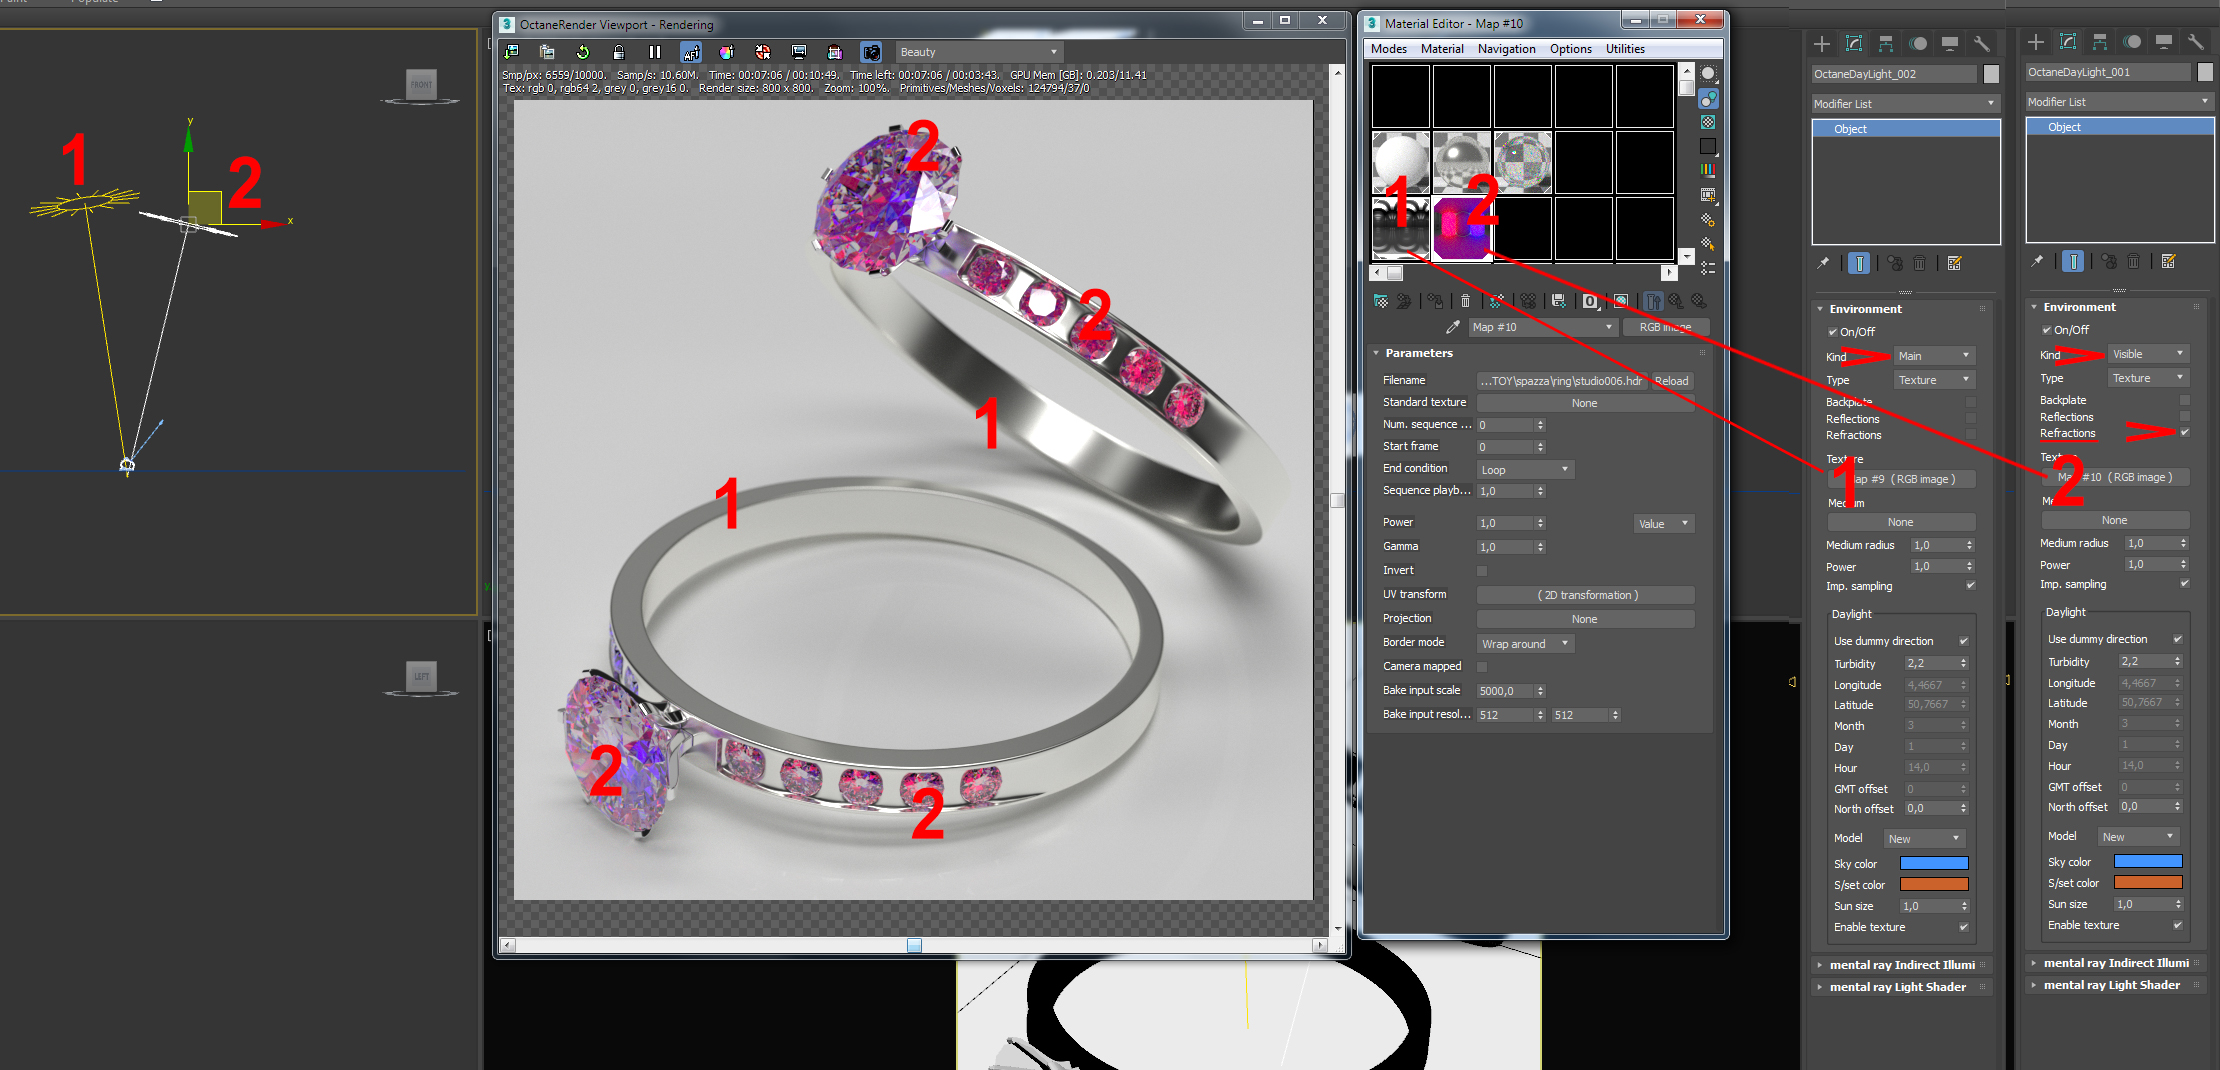Image resolution: width=2220 pixels, height=1070 pixels.
Task: Open Kind dropdown set to Visible
Action: (2148, 354)
